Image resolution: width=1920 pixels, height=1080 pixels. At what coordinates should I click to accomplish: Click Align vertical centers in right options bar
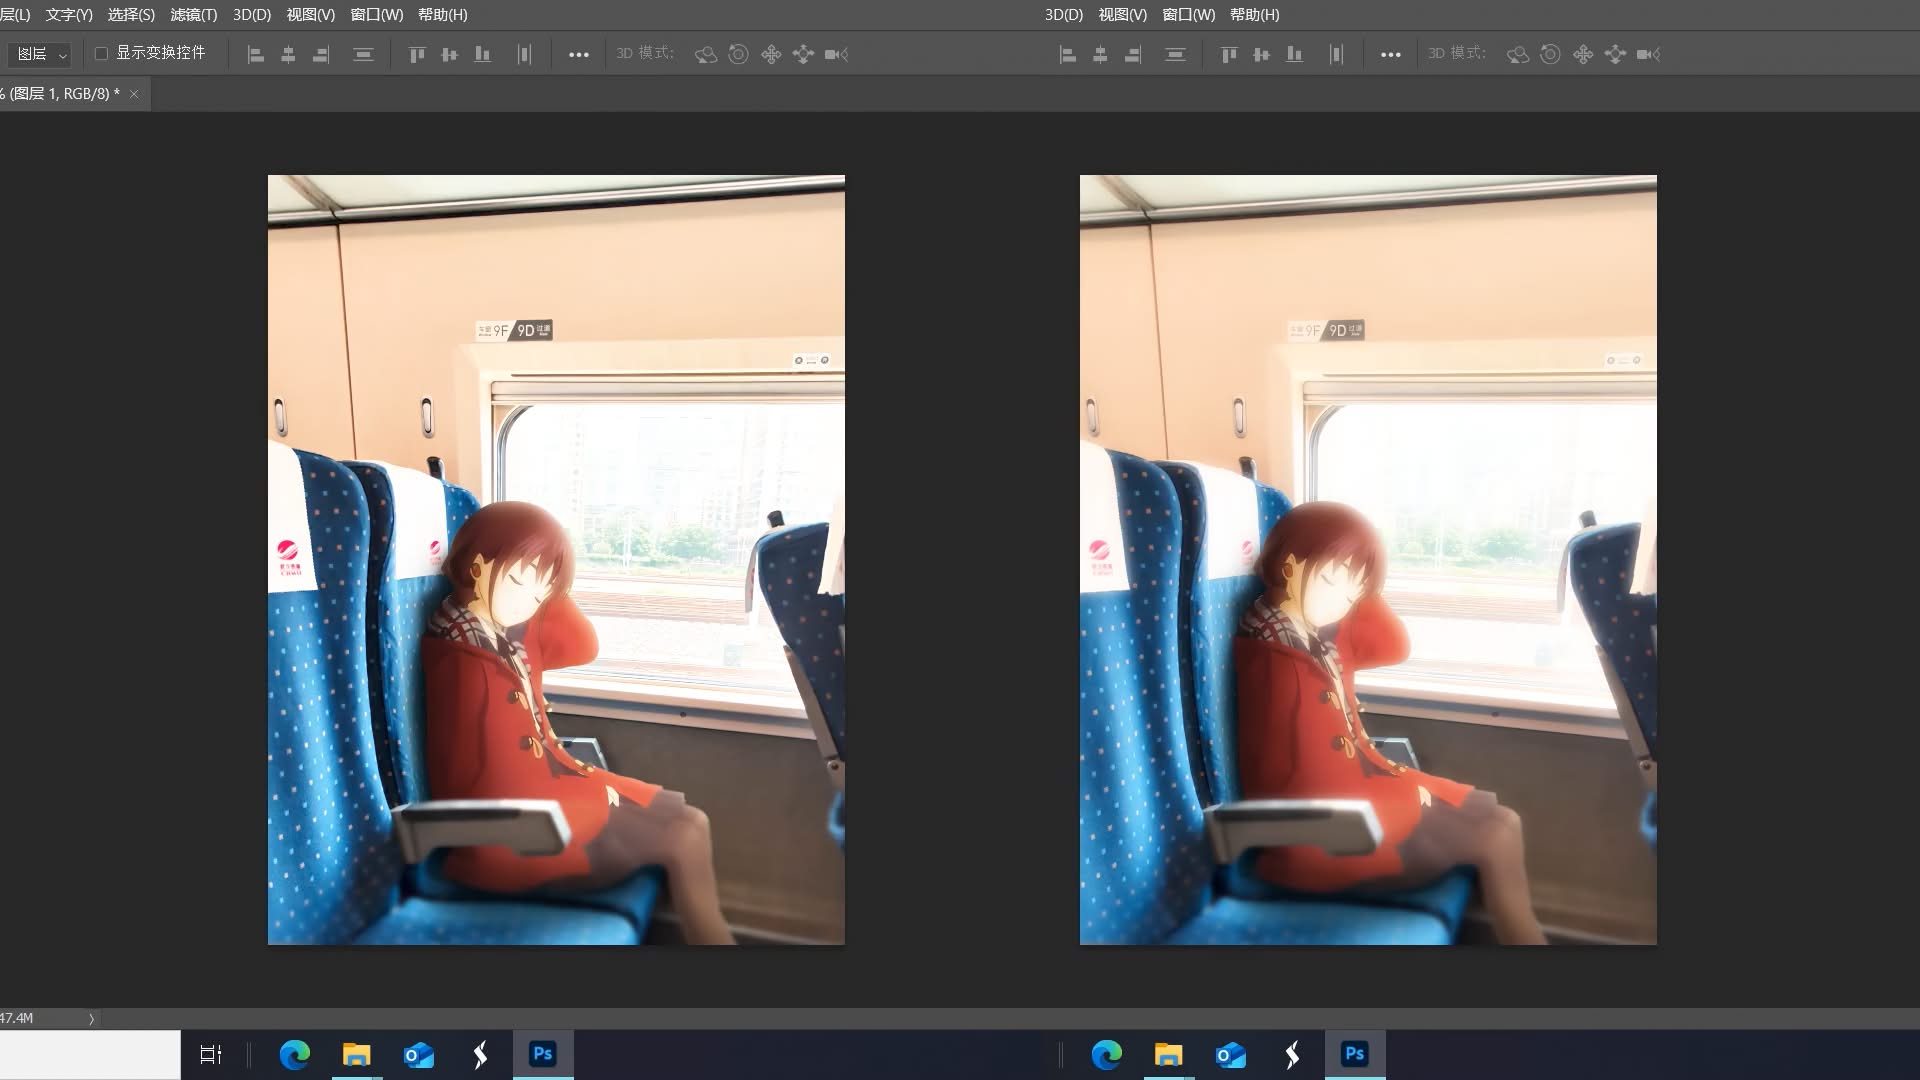pos(1262,55)
